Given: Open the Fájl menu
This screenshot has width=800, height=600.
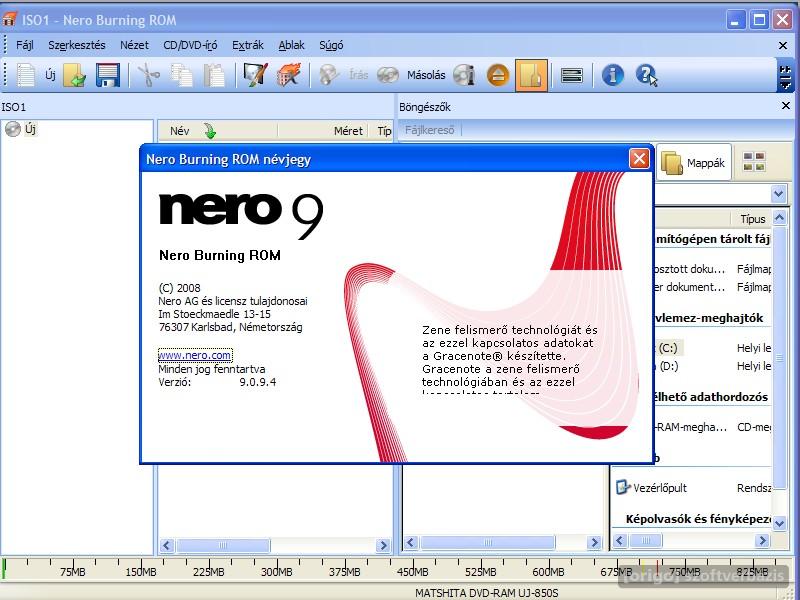Looking at the screenshot, I should click(x=24, y=45).
